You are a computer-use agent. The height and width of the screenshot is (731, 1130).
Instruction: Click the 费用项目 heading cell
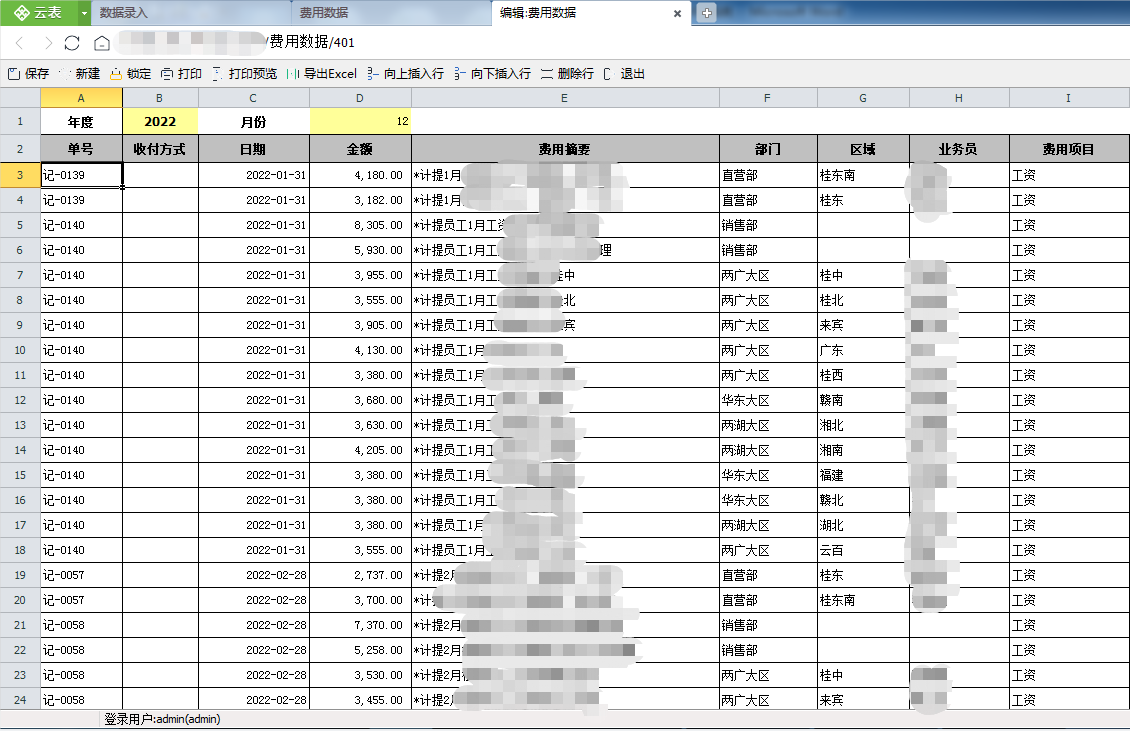1069,149
